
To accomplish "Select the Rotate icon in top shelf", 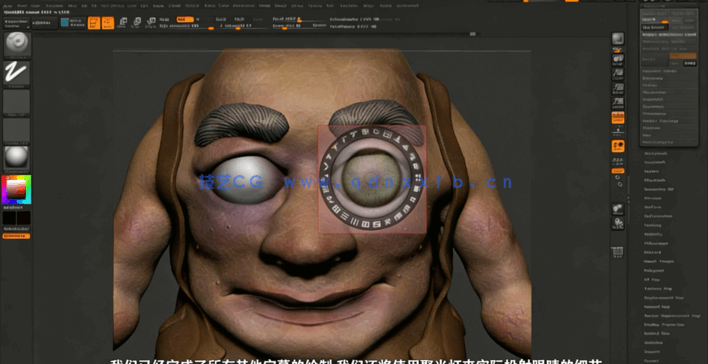I will [x=151, y=23].
